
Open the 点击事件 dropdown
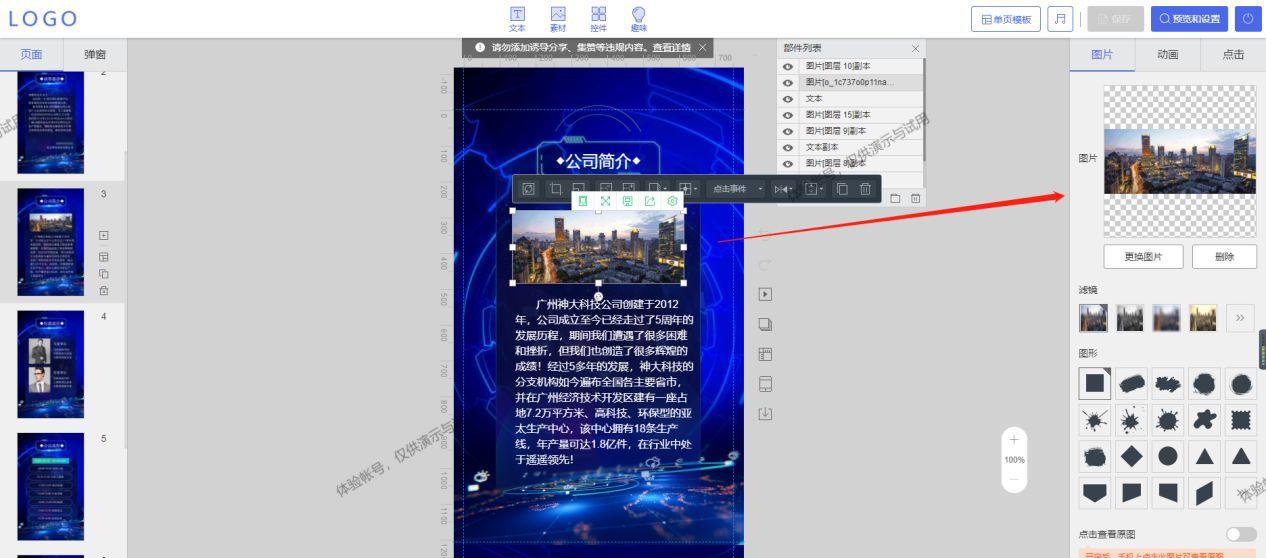736,189
